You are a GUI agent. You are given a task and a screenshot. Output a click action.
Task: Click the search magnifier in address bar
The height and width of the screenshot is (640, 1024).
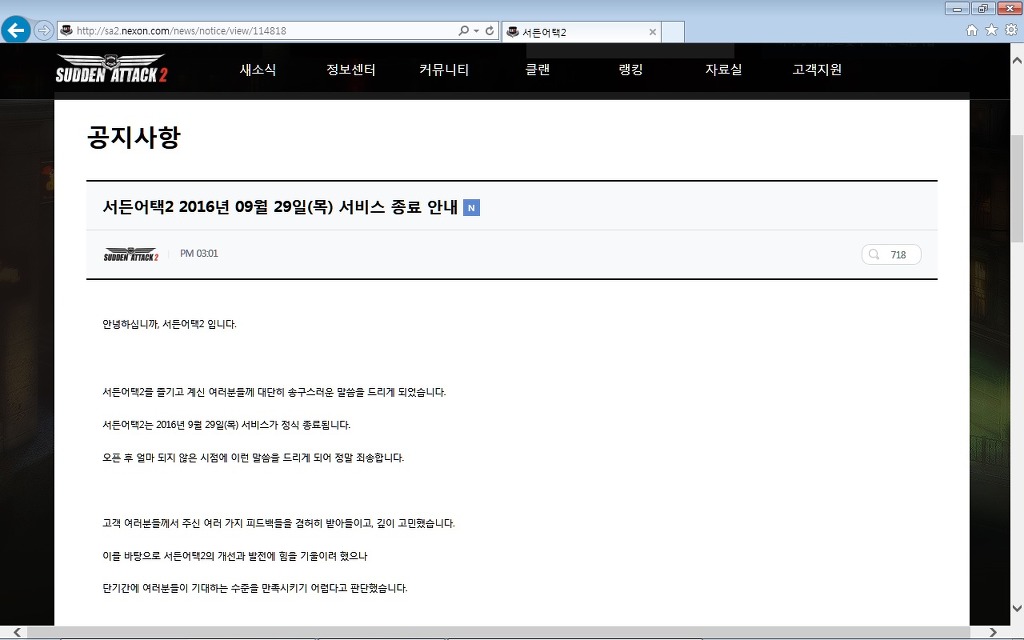464,30
